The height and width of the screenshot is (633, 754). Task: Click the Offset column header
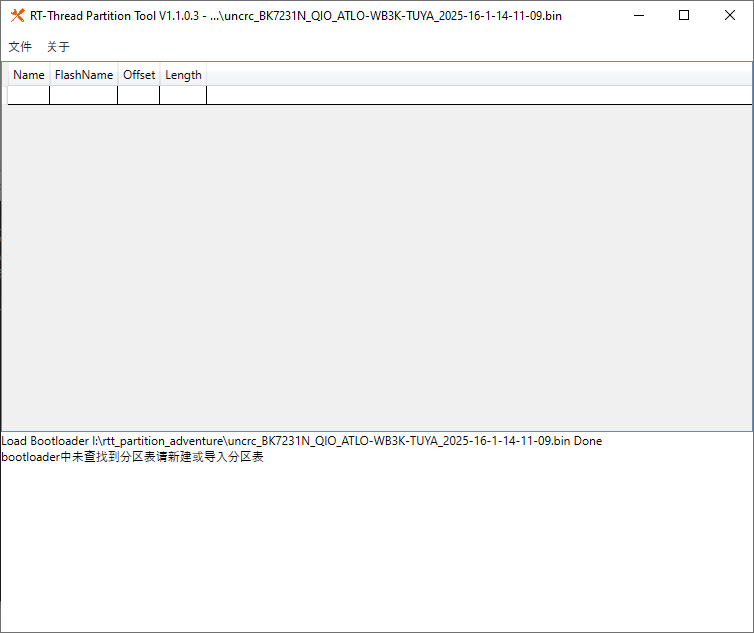(x=139, y=75)
